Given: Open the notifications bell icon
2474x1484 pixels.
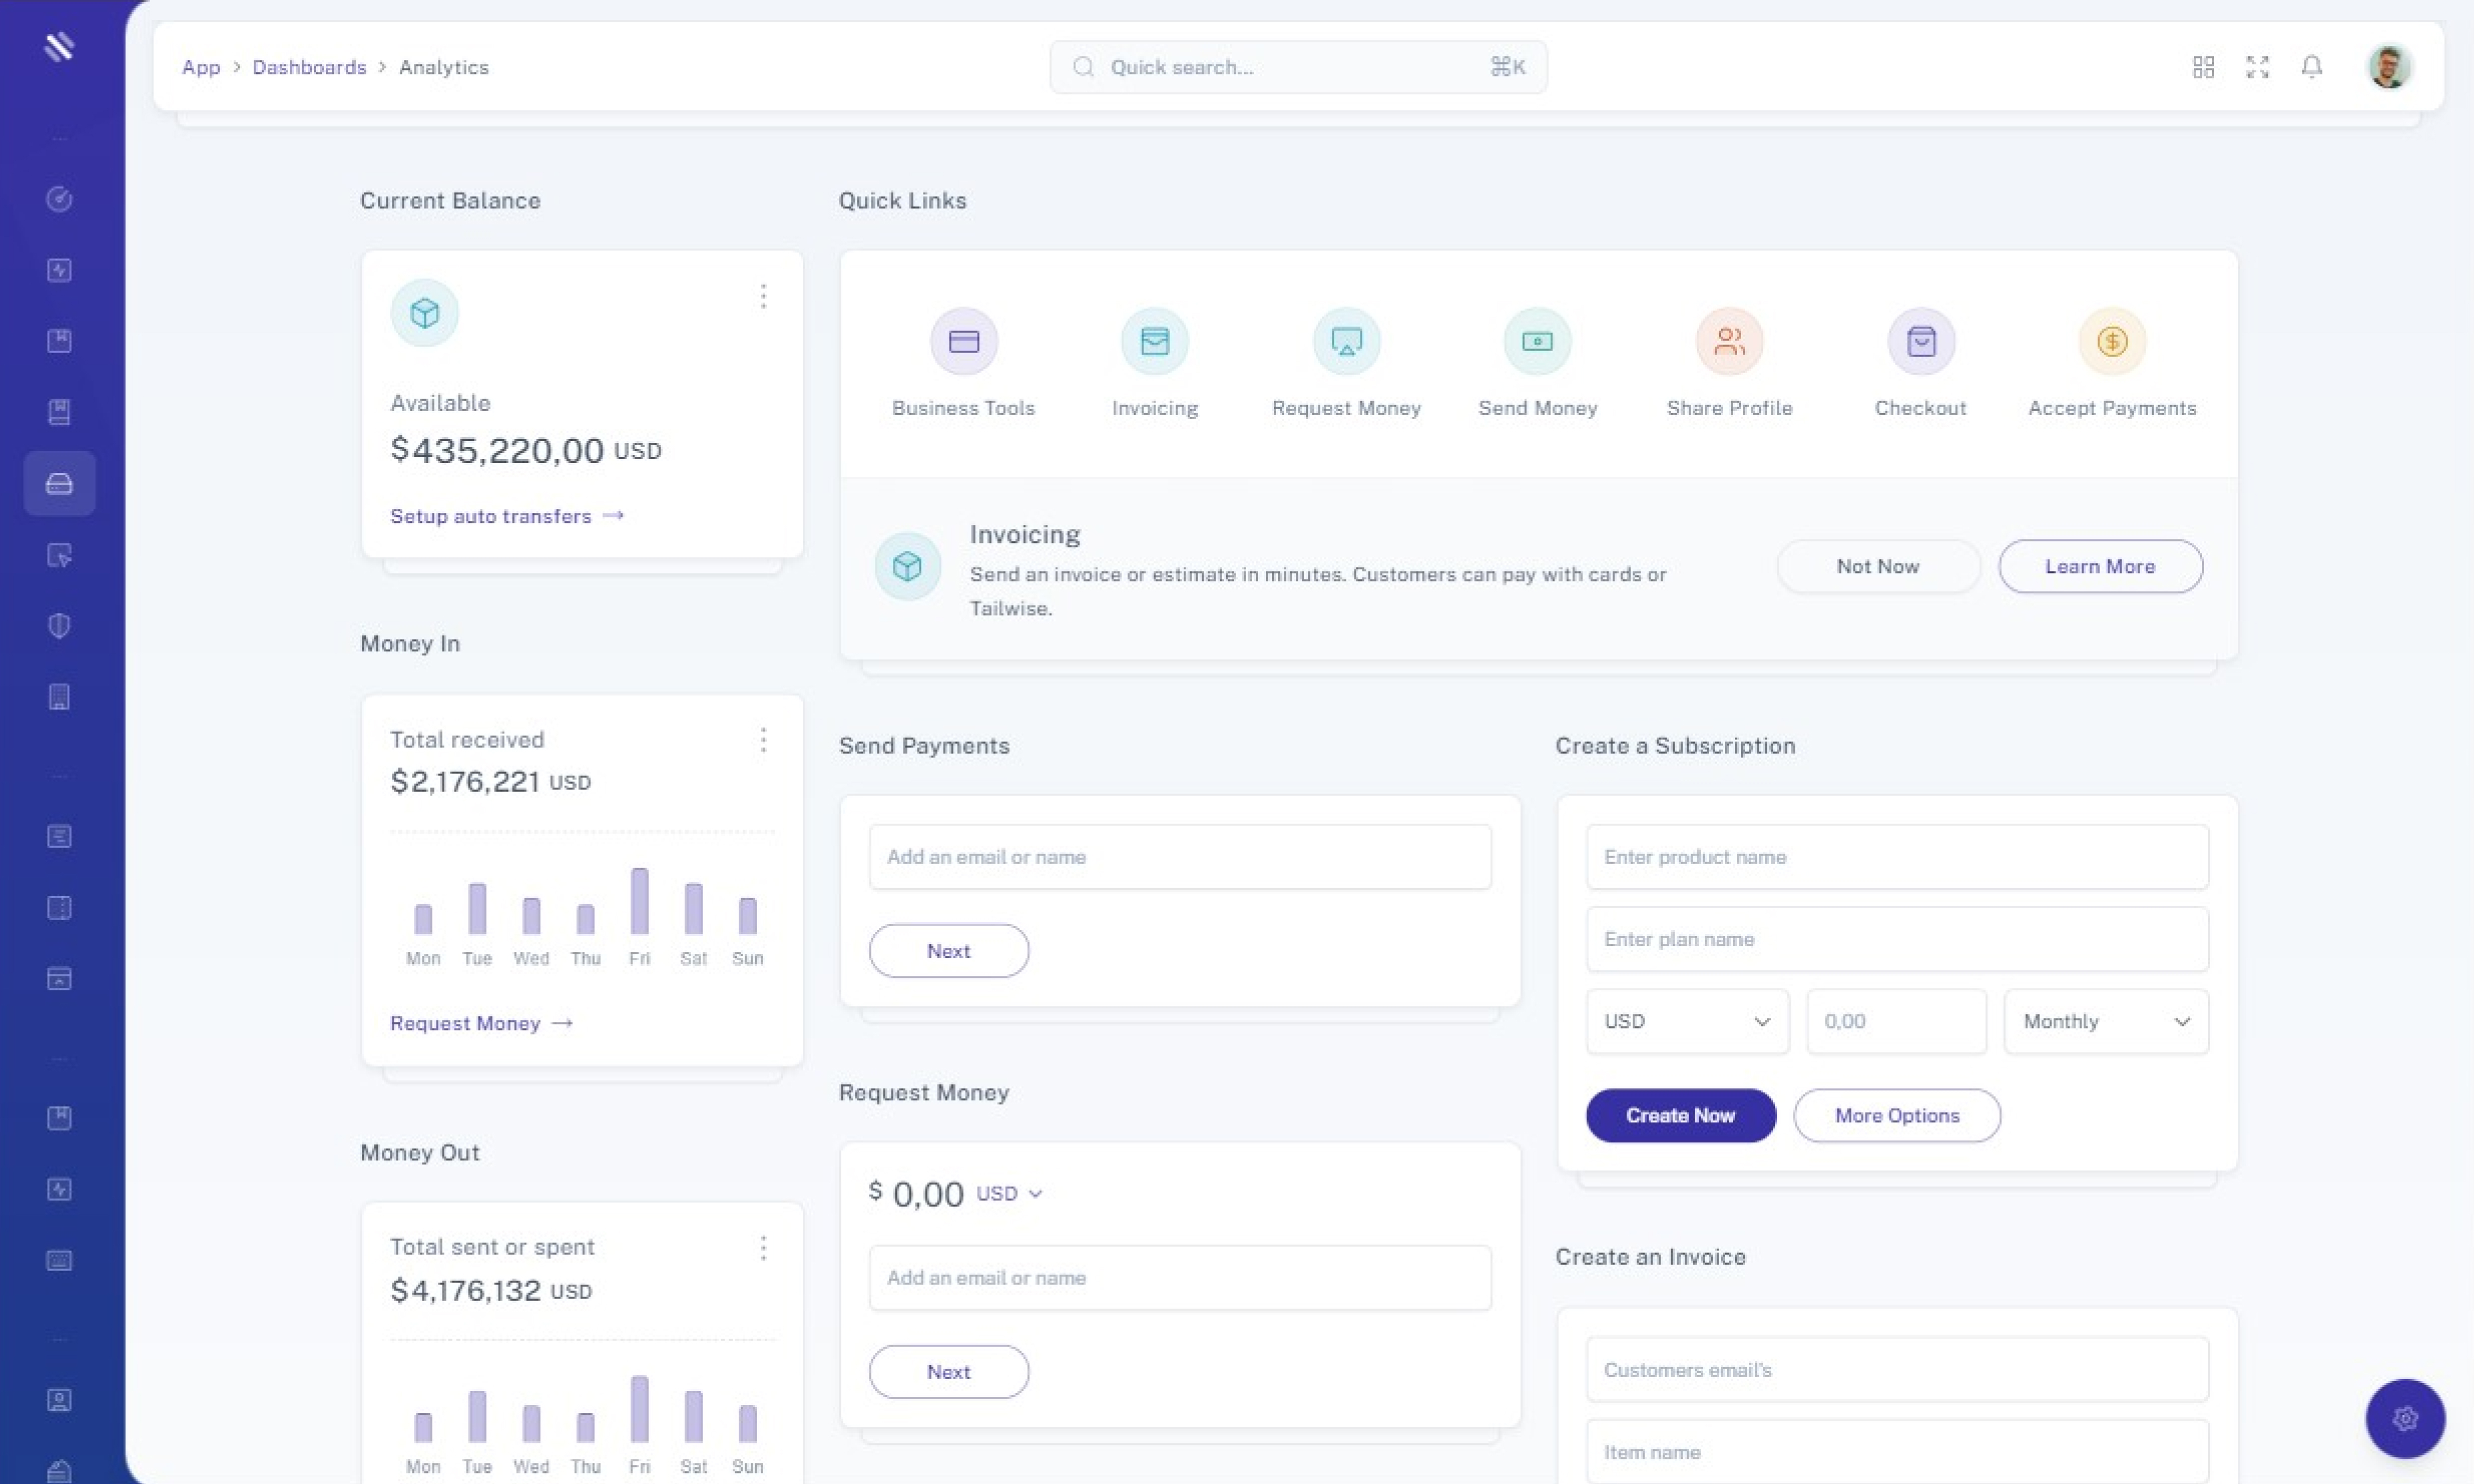Looking at the screenshot, I should [x=2311, y=67].
